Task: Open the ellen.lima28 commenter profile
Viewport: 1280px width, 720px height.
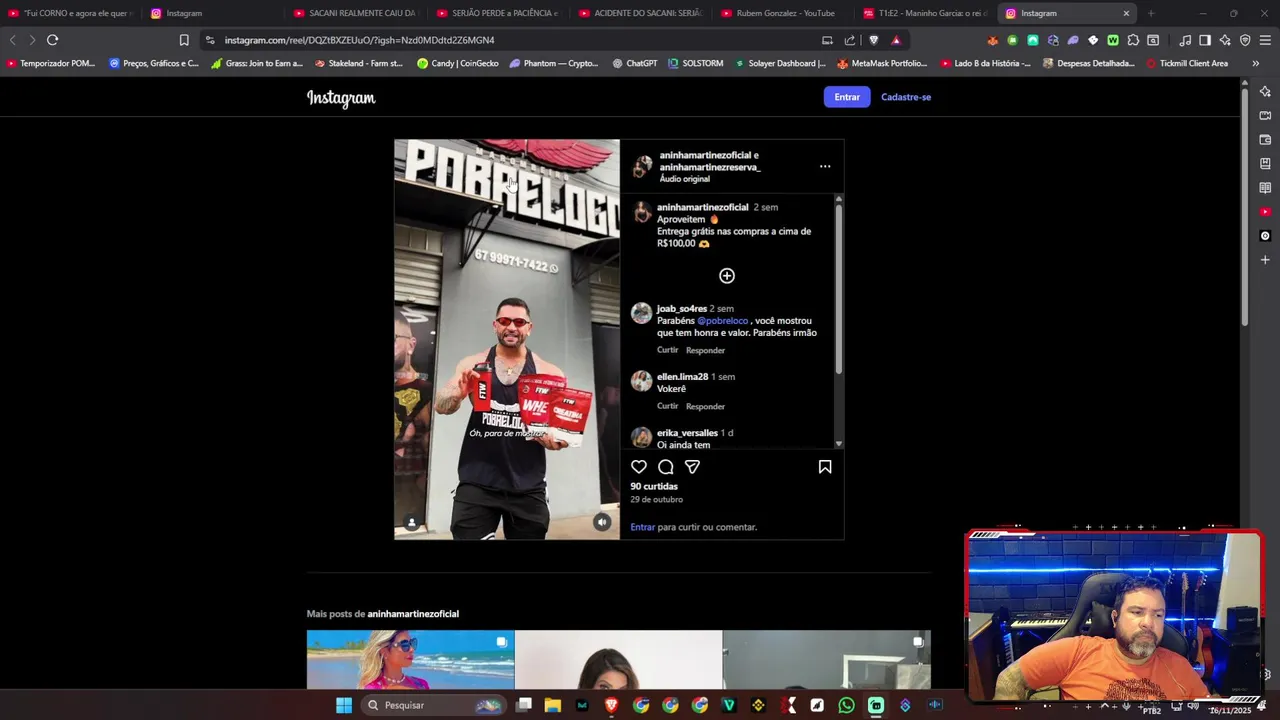Action: 682,377
